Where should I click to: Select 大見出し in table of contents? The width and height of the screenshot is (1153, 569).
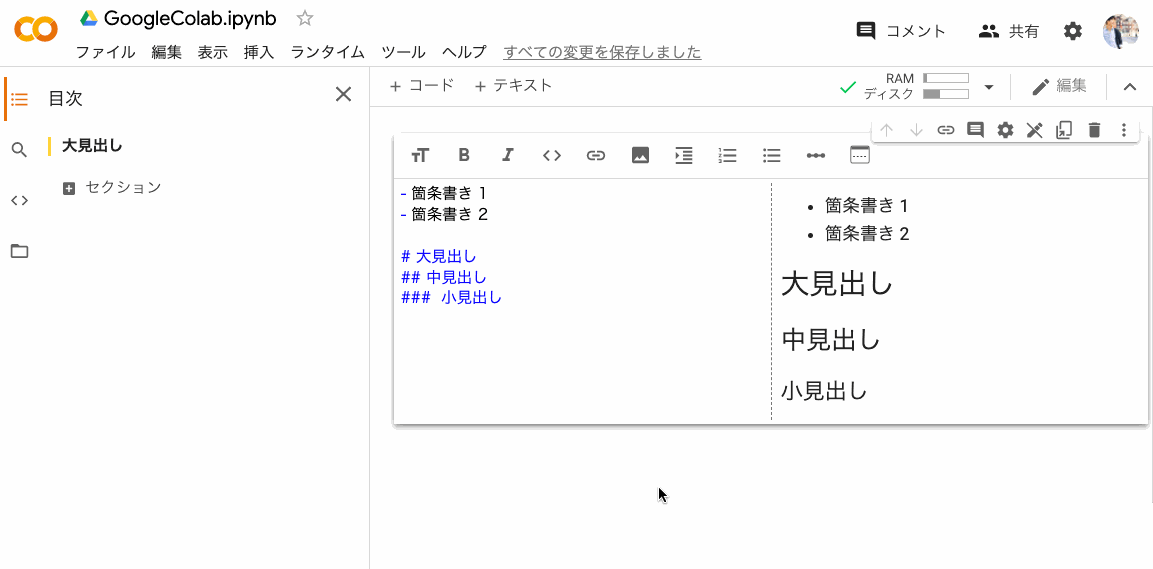click(92, 146)
